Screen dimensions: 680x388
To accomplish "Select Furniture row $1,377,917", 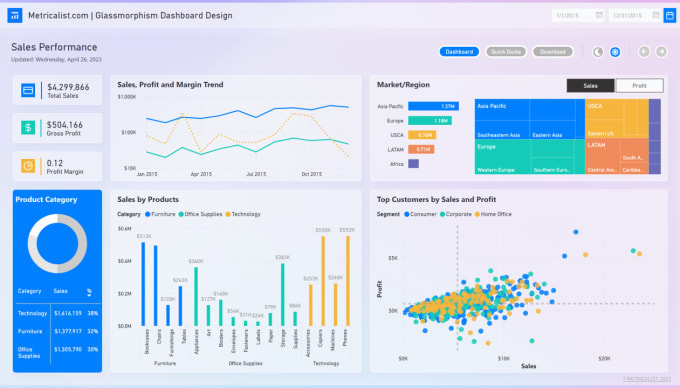I will pos(57,331).
